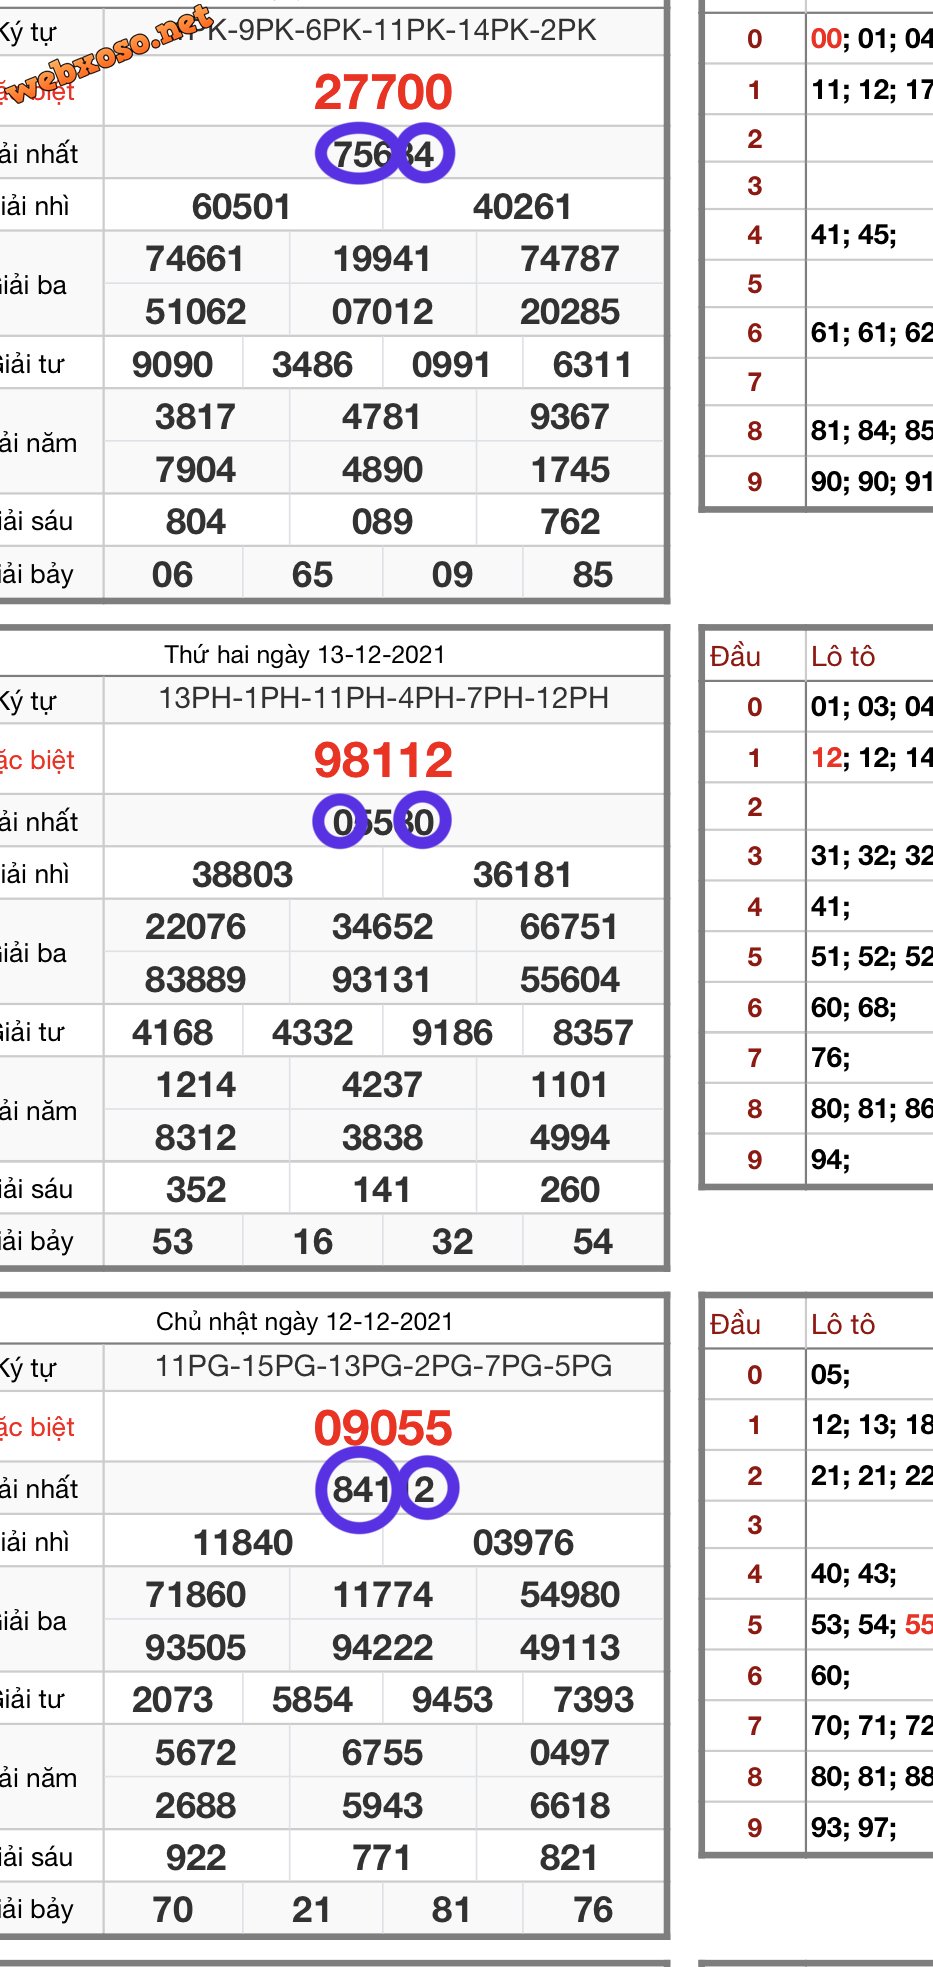Click the date heading Chủ nhật ngày 12-12-2021
This screenshot has width=933, height=1967.
click(305, 1322)
